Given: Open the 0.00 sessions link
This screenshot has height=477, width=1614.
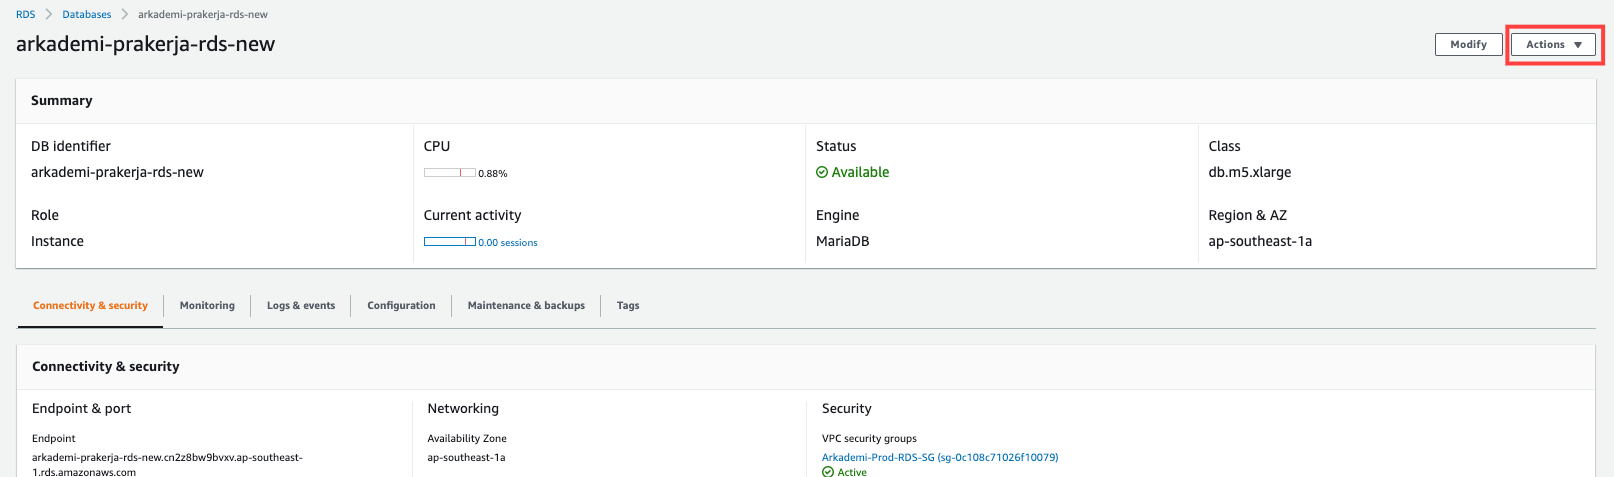Looking at the screenshot, I should pos(508,243).
